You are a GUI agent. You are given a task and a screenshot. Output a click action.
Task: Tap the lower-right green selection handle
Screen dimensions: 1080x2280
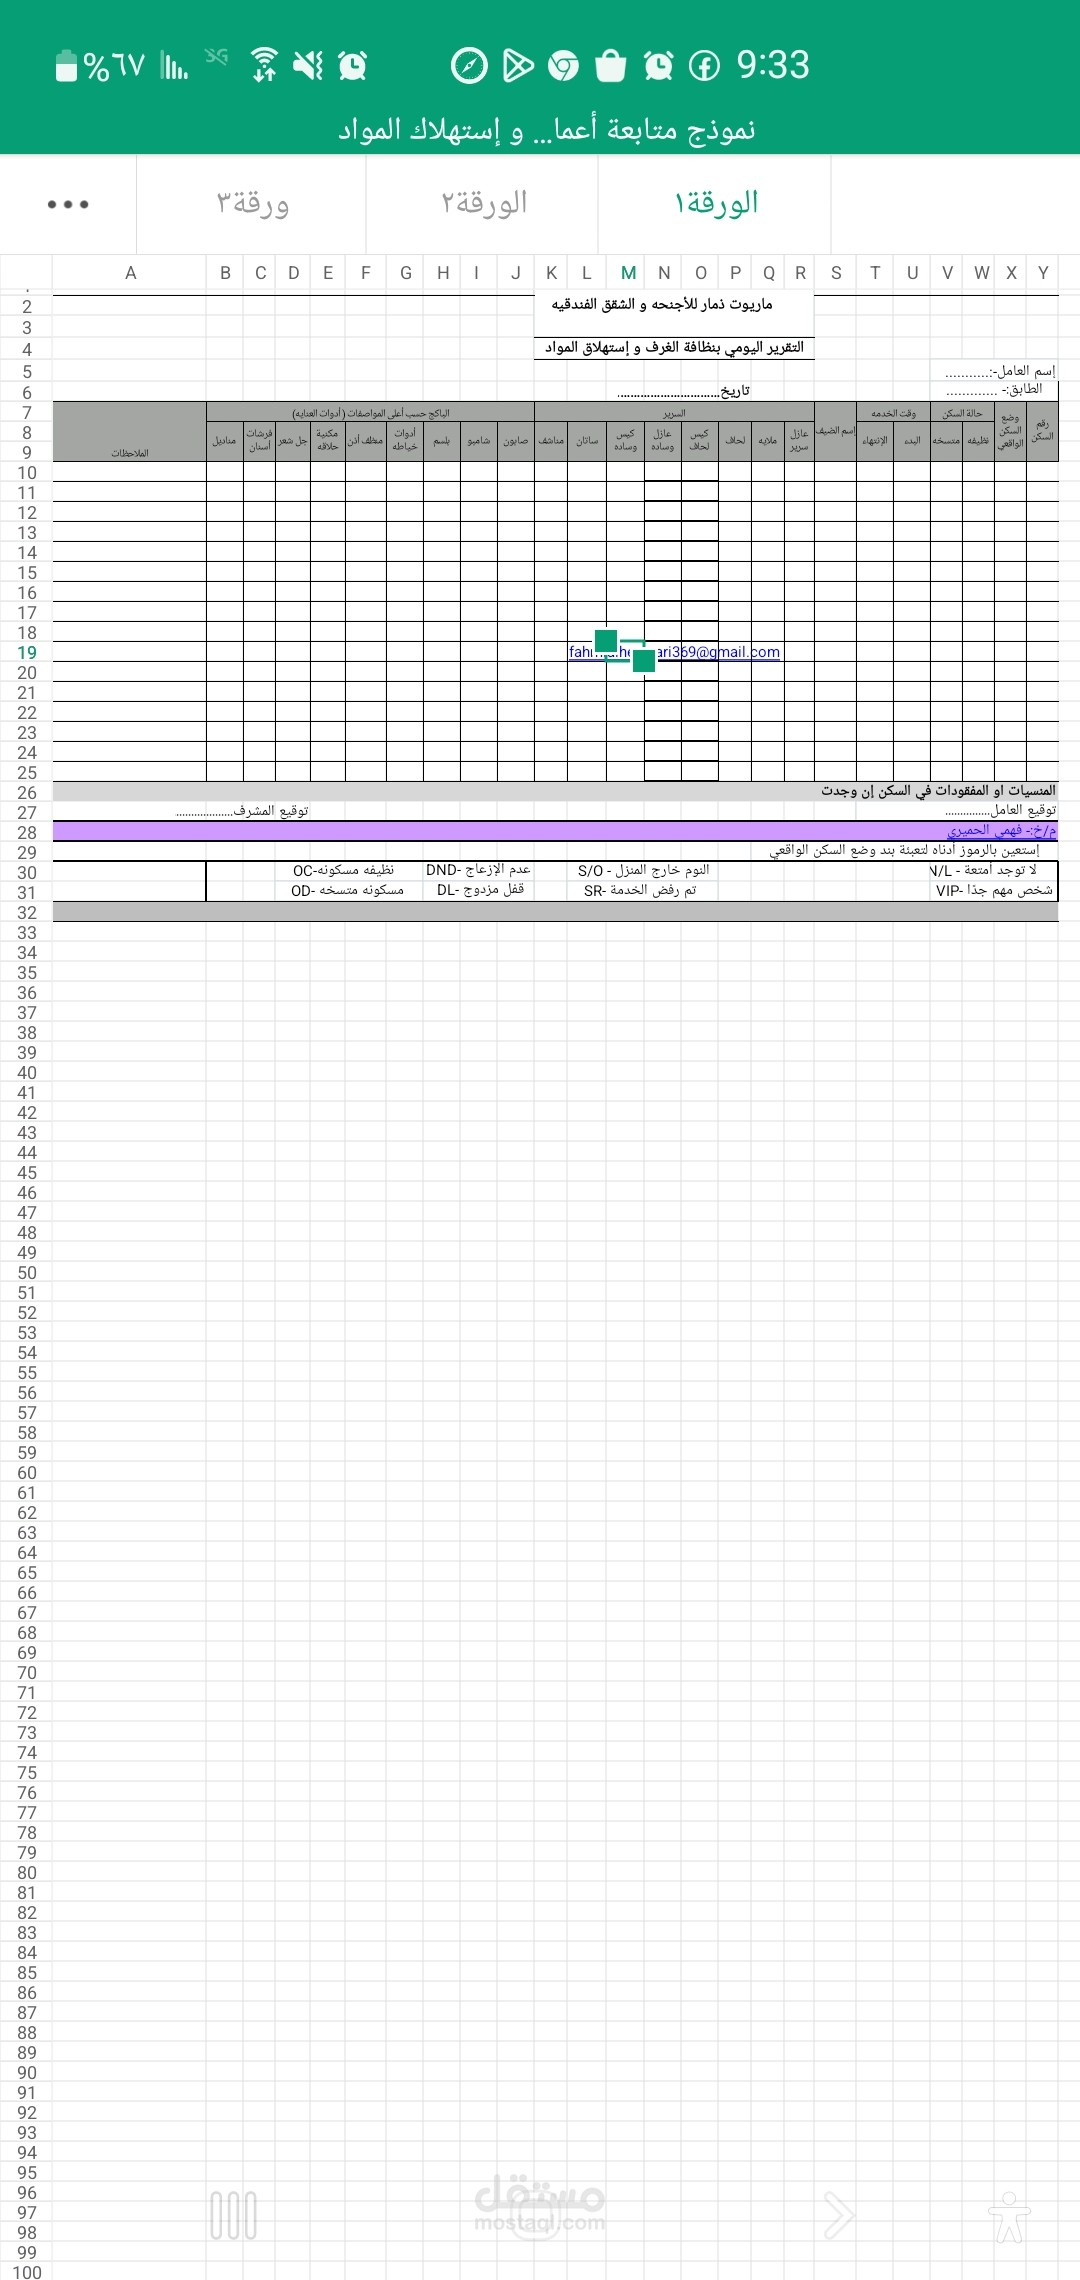coord(644,660)
